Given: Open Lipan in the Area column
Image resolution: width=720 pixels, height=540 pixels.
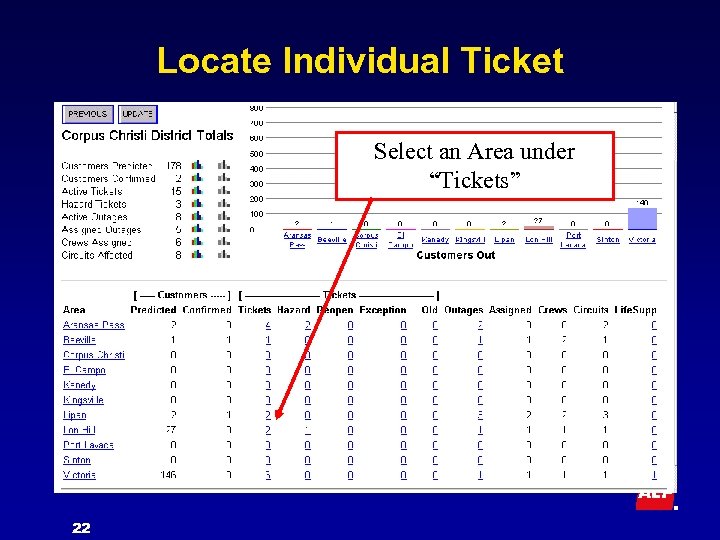Looking at the screenshot, I should 74,415.
